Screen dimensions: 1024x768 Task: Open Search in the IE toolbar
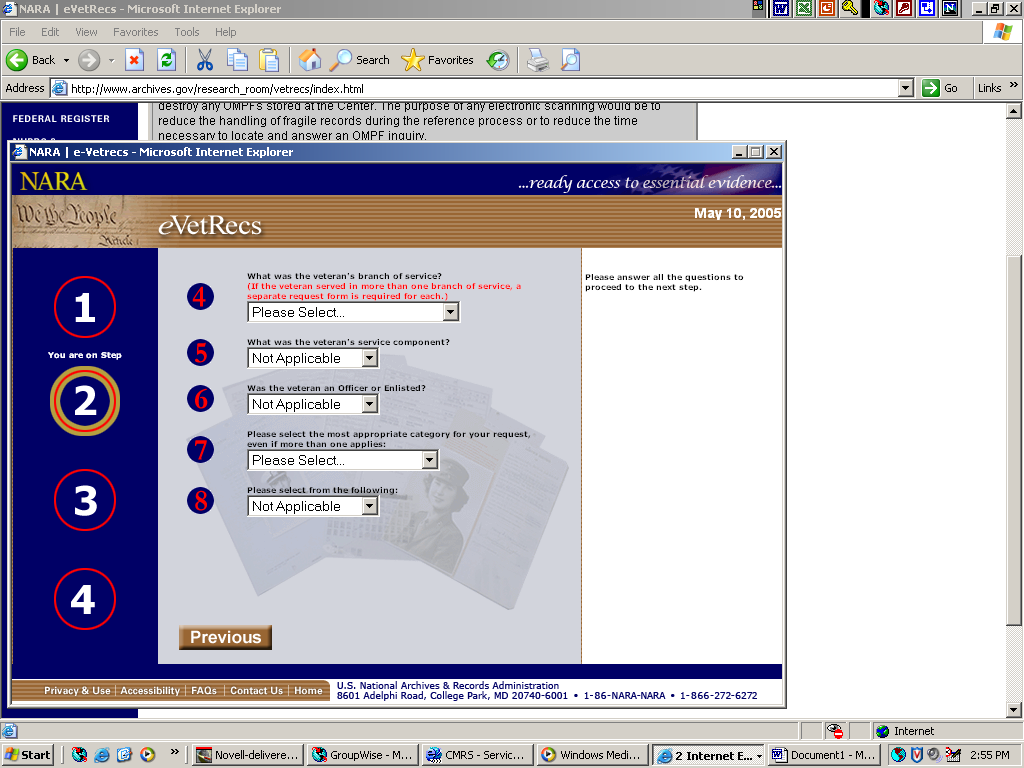pyautogui.click(x=359, y=60)
